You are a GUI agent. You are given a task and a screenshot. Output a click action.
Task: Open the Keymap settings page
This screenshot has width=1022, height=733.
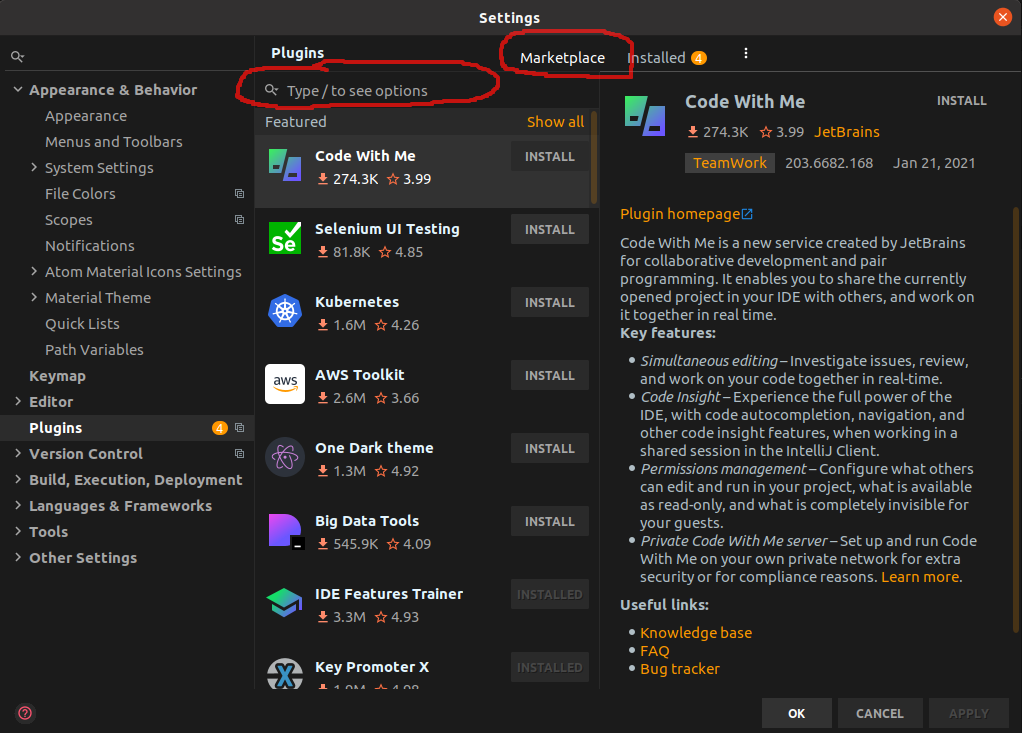pyautogui.click(x=57, y=376)
